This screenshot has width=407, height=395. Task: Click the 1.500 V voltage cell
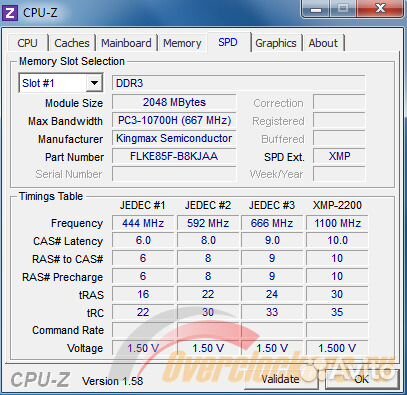(337, 348)
